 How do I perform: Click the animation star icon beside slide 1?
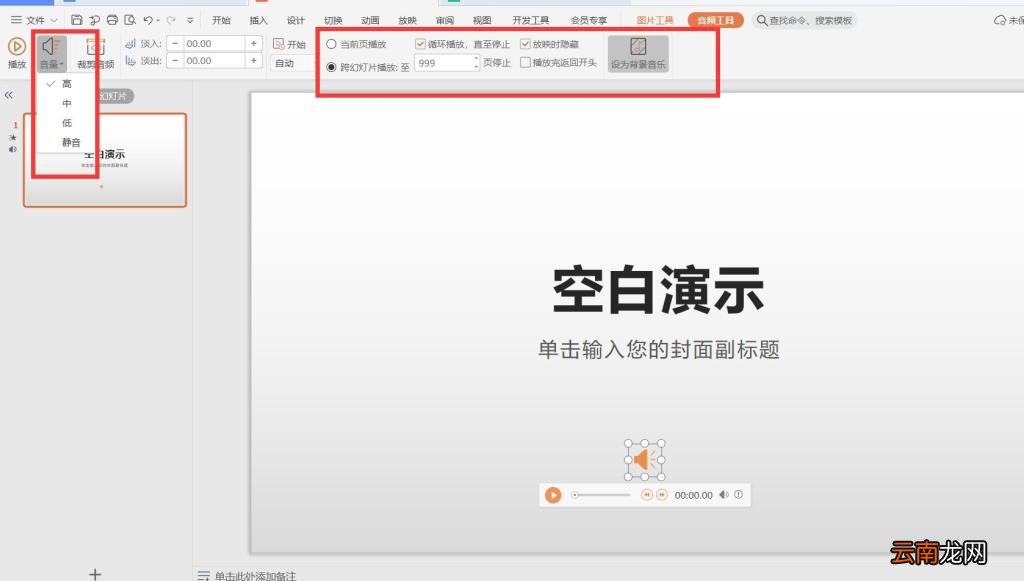pyautogui.click(x=12, y=138)
